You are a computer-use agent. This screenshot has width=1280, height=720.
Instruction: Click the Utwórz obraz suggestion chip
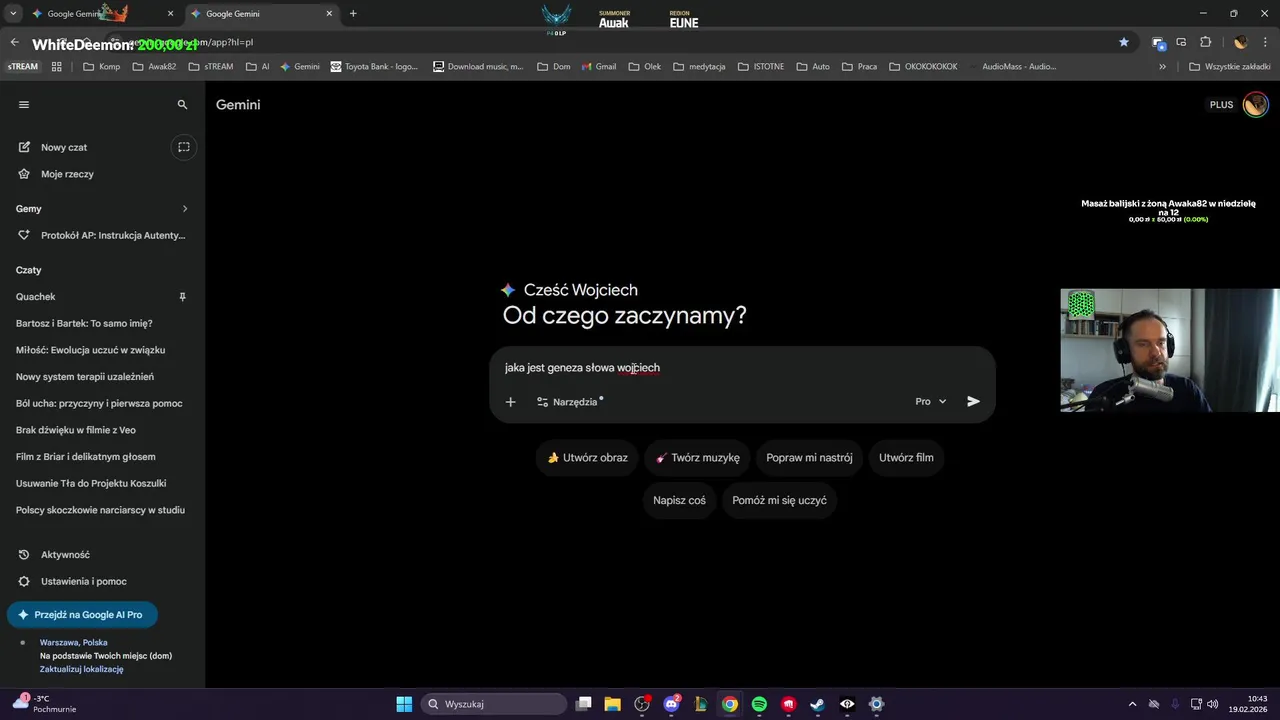[x=587, y=458]
